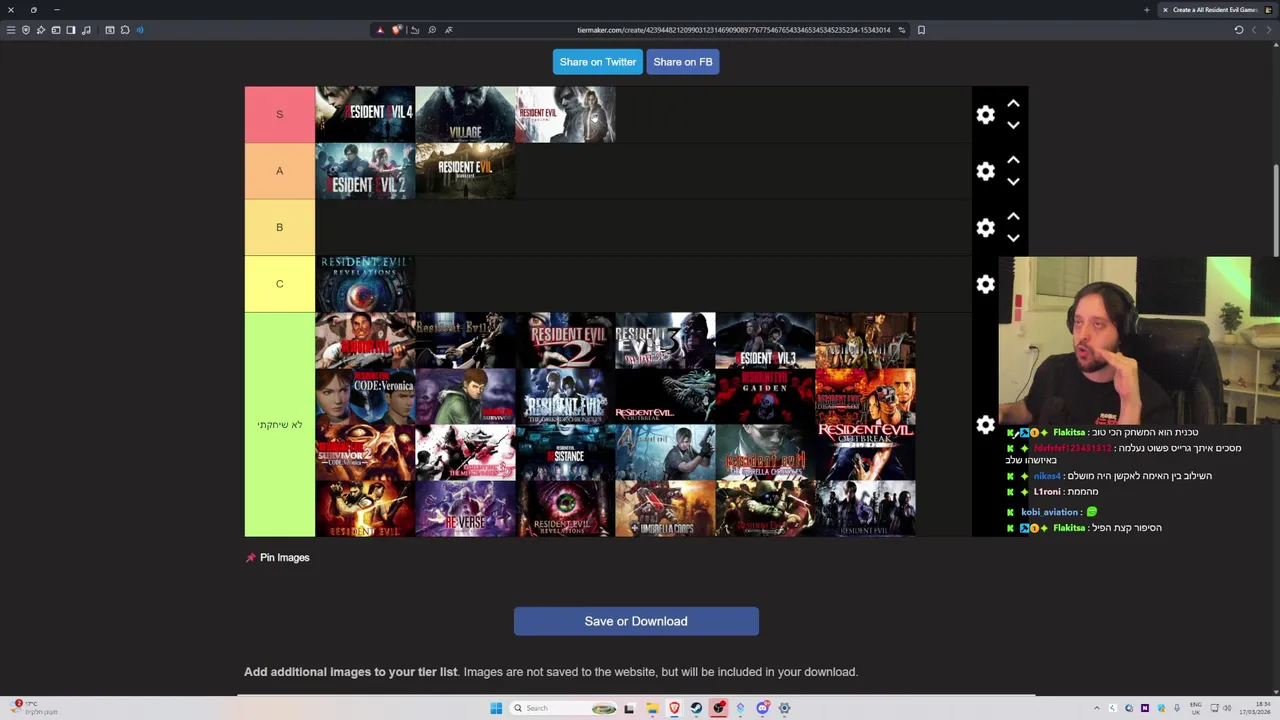Open a new browser tab with plus
The image size is (1280, 720).
1147,10
